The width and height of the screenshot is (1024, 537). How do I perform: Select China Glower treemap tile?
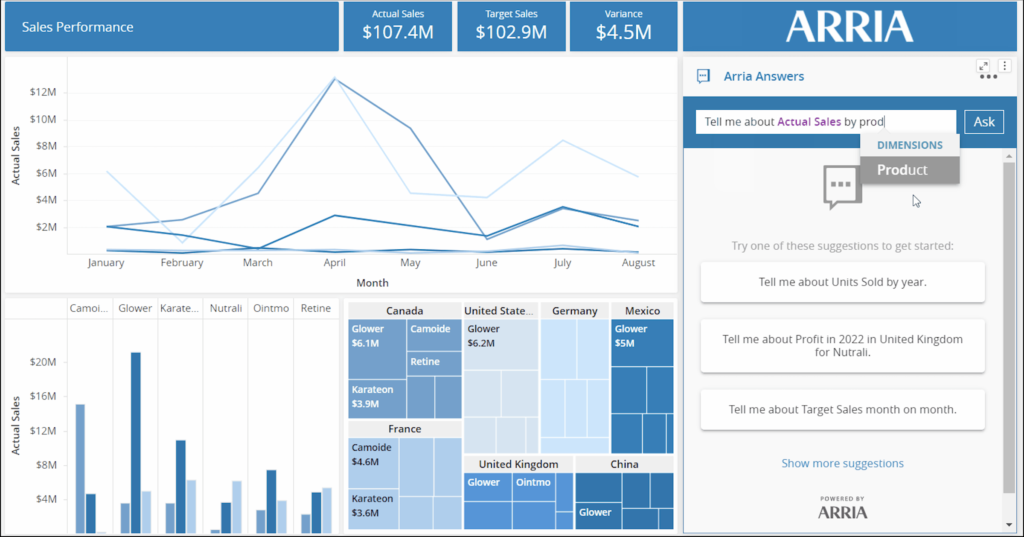(598, 515)
